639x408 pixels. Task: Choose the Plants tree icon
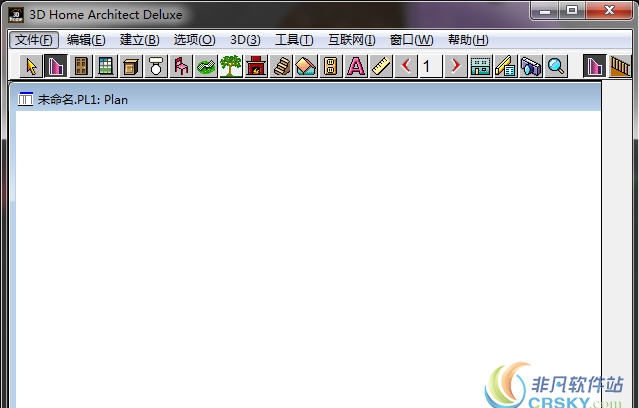coord(231,66)
